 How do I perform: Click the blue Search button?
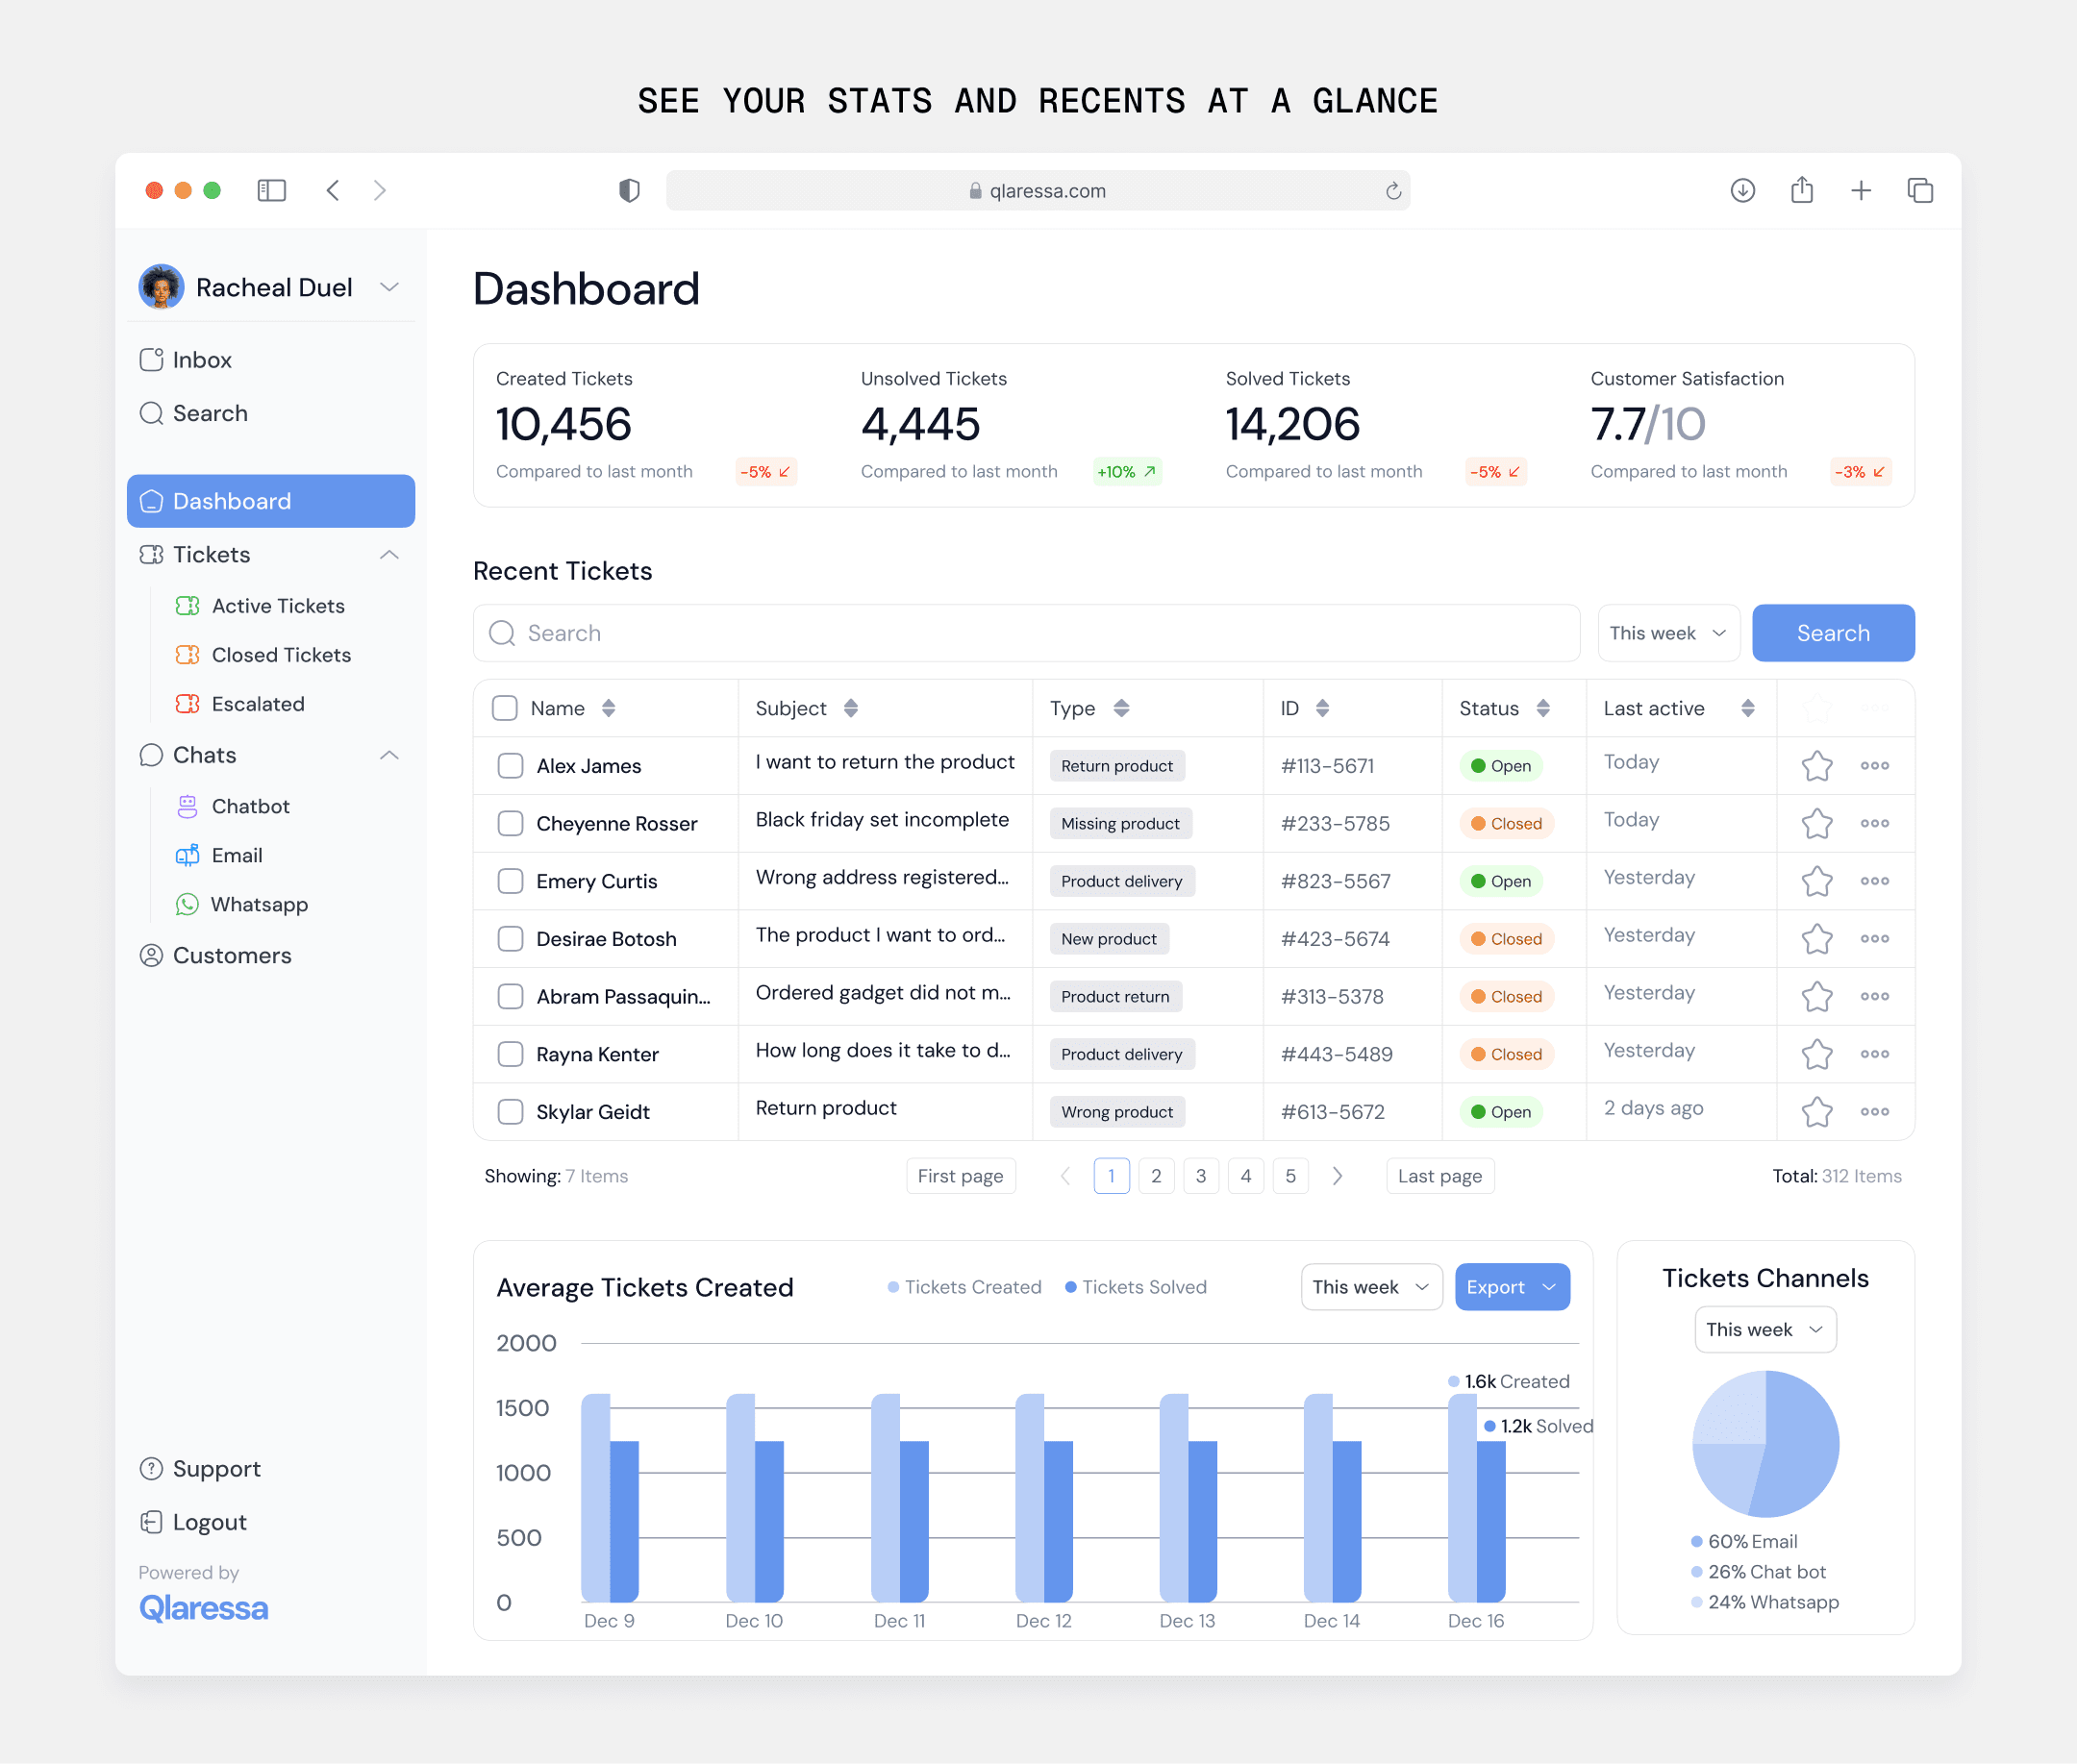[1832, 633]
